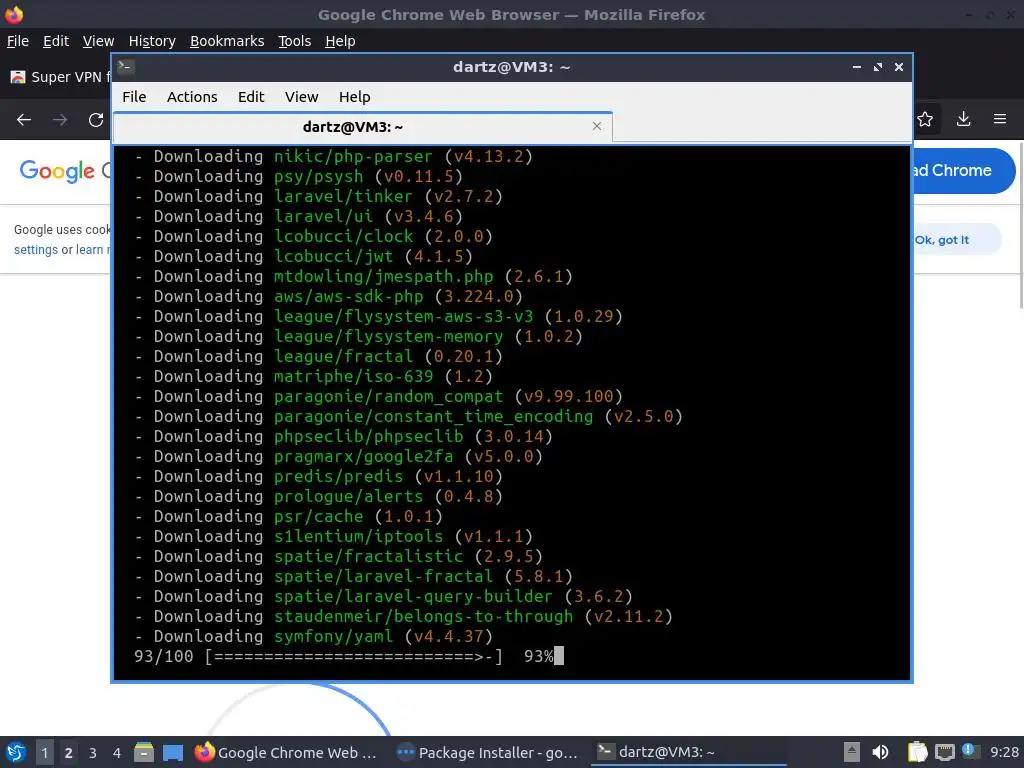Screen dimensions: 1024x768
Task: Maximize the terminal window
Action: pyautogui.click(x=878, y=67)
